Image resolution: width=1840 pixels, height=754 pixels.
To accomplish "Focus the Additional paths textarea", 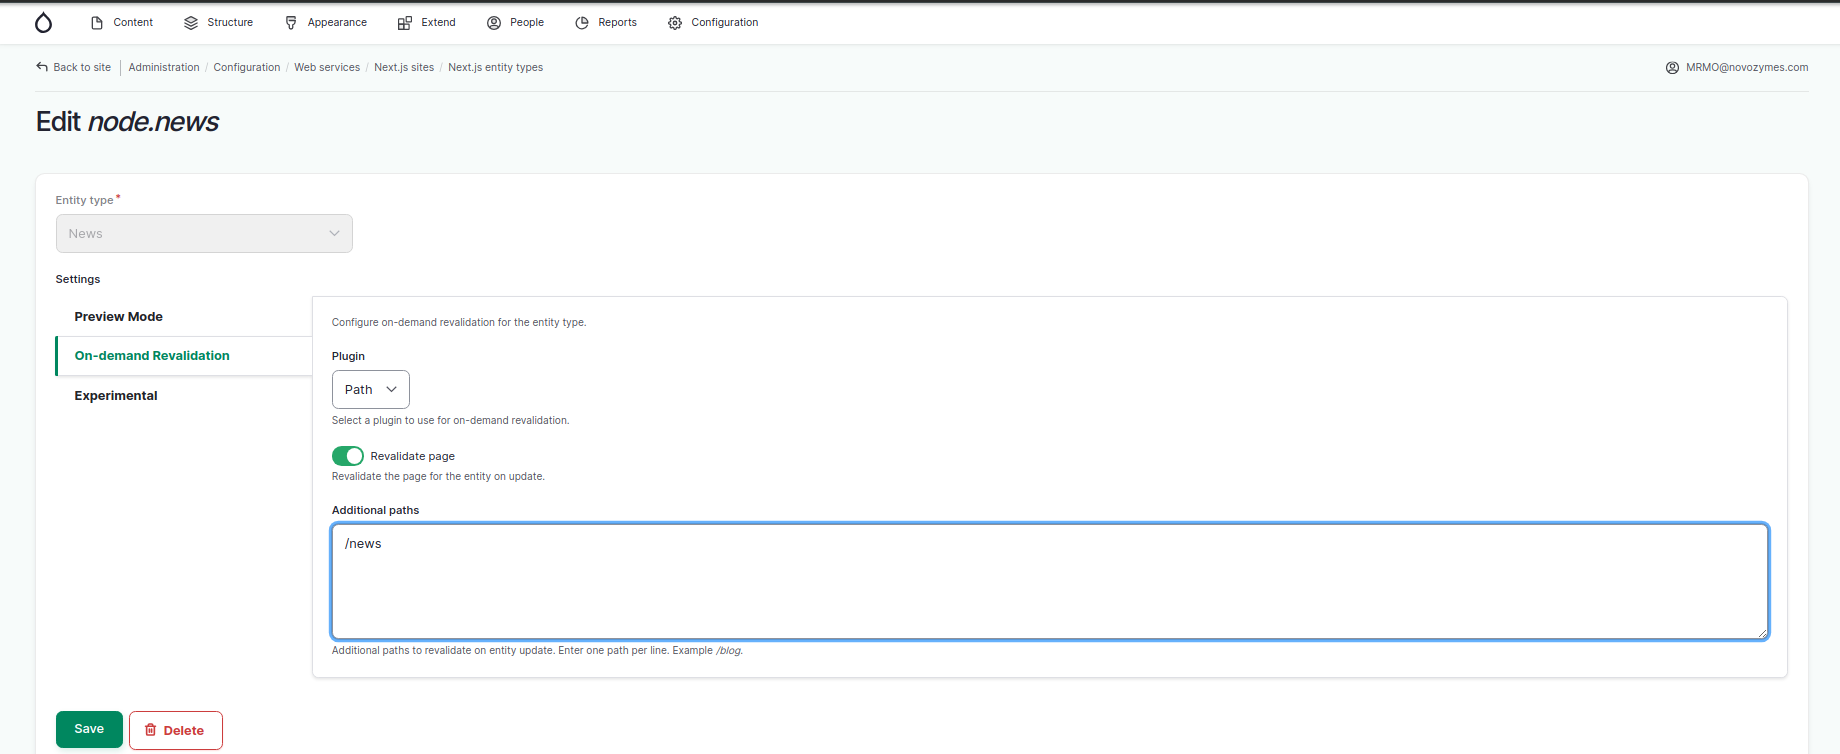I will 1050,581.
